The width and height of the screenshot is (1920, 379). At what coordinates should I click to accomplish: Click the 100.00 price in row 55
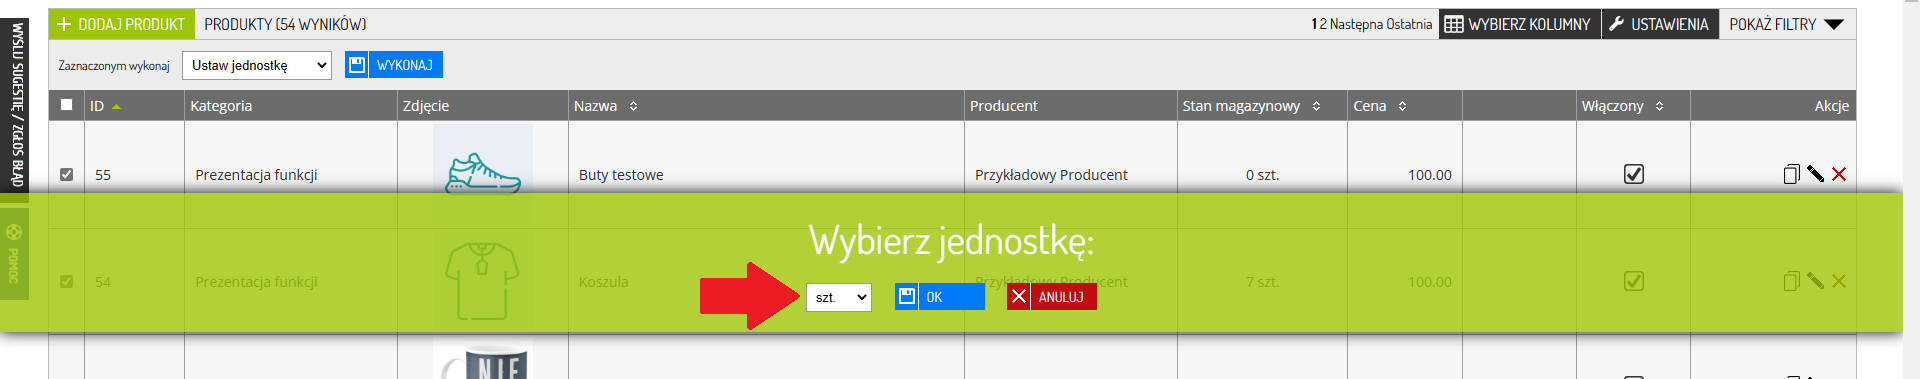(x=1430, y=175)
